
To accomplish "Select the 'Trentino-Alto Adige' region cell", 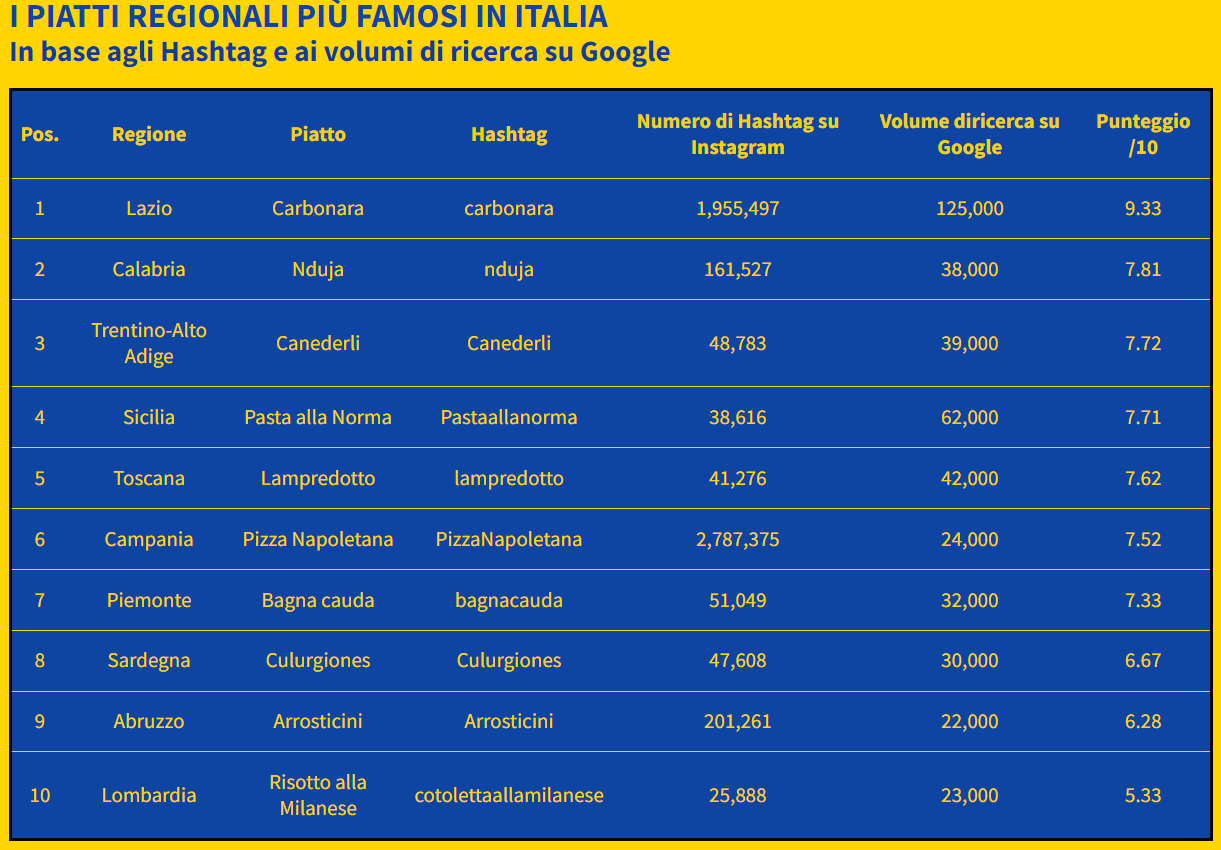I will pos(149,343).
